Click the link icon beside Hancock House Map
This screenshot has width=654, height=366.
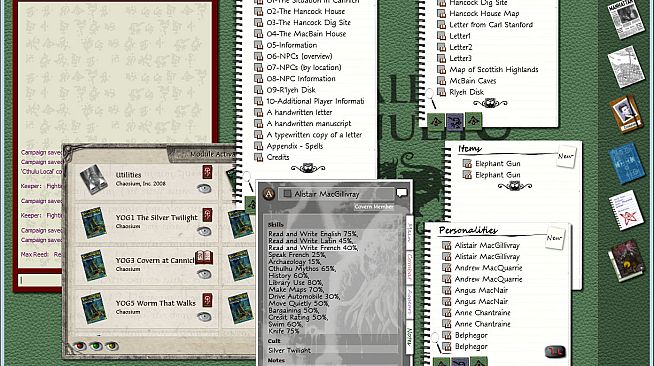click(441, 13)
